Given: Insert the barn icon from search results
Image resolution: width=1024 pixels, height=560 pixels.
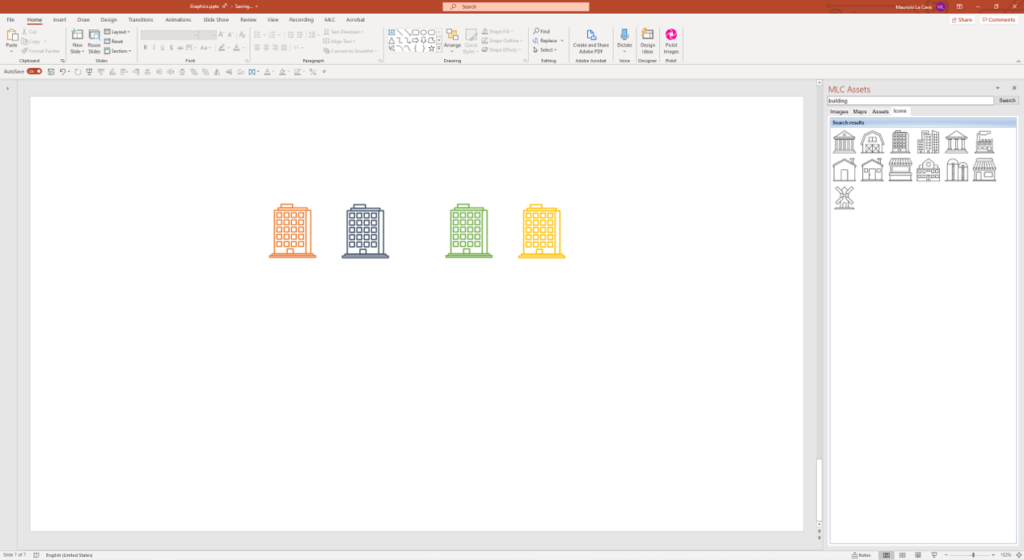Looking at the screenshot, I should (872, 142).
